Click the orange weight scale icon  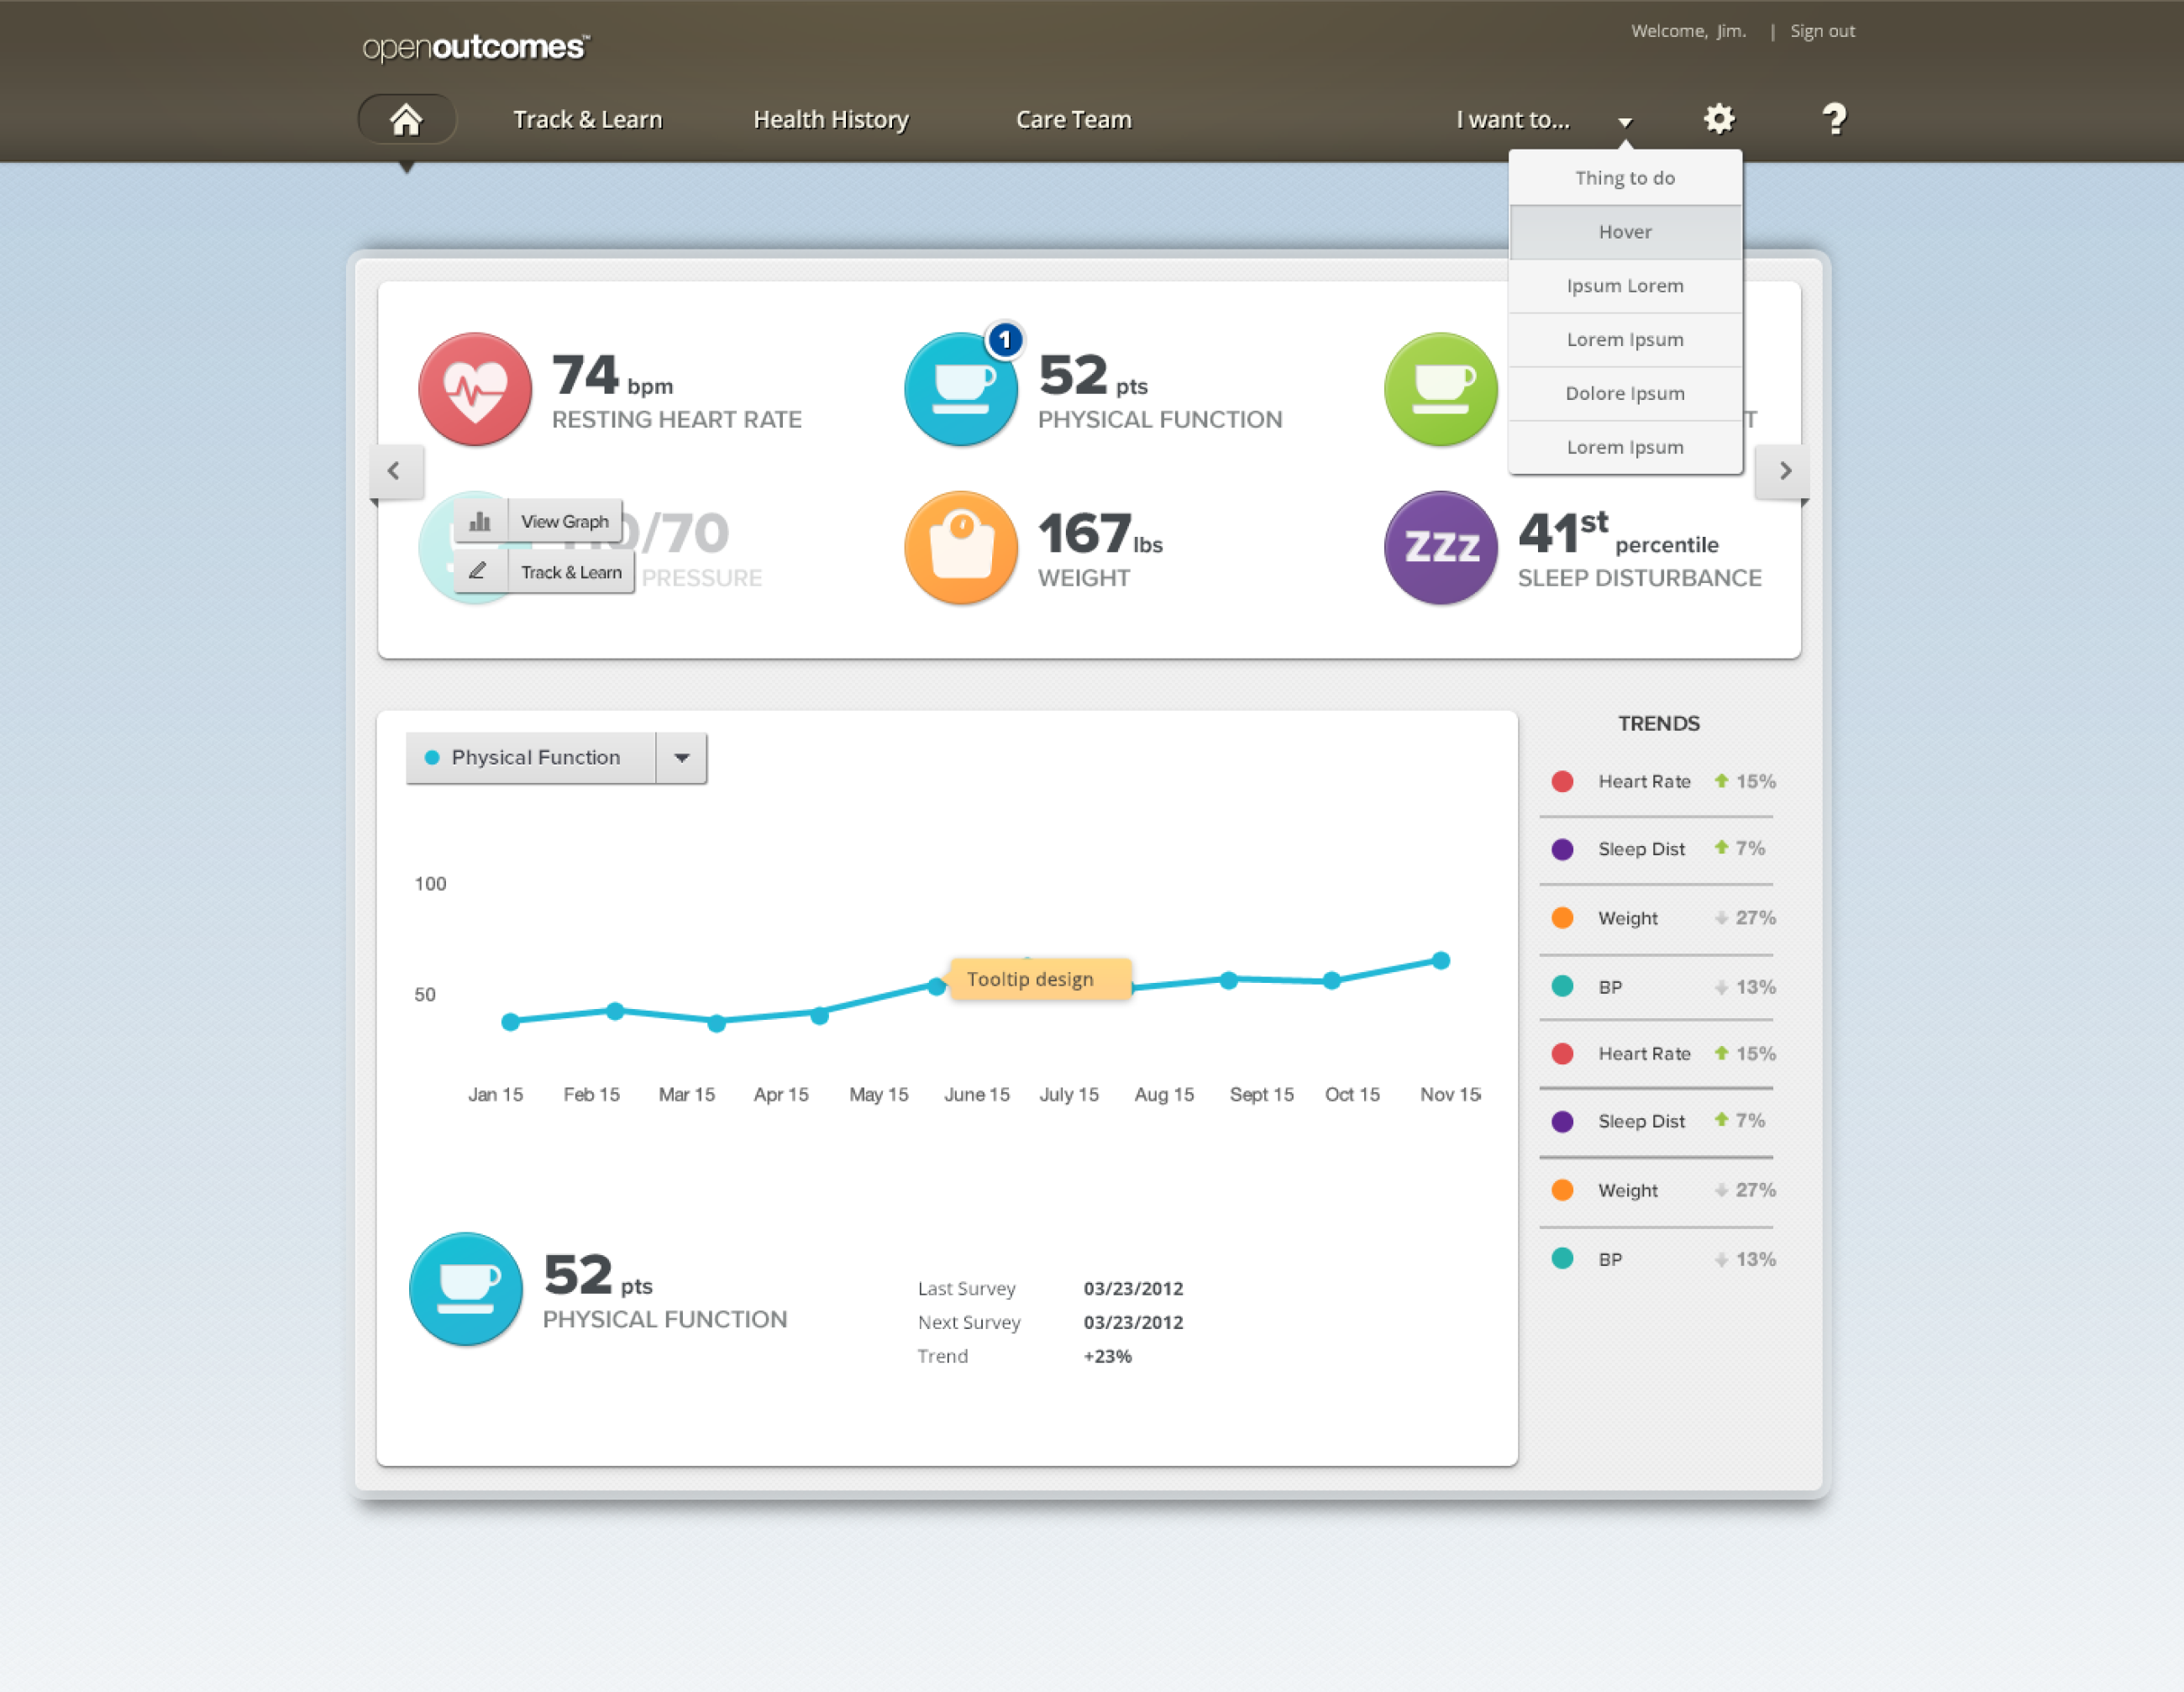[960, 548]
